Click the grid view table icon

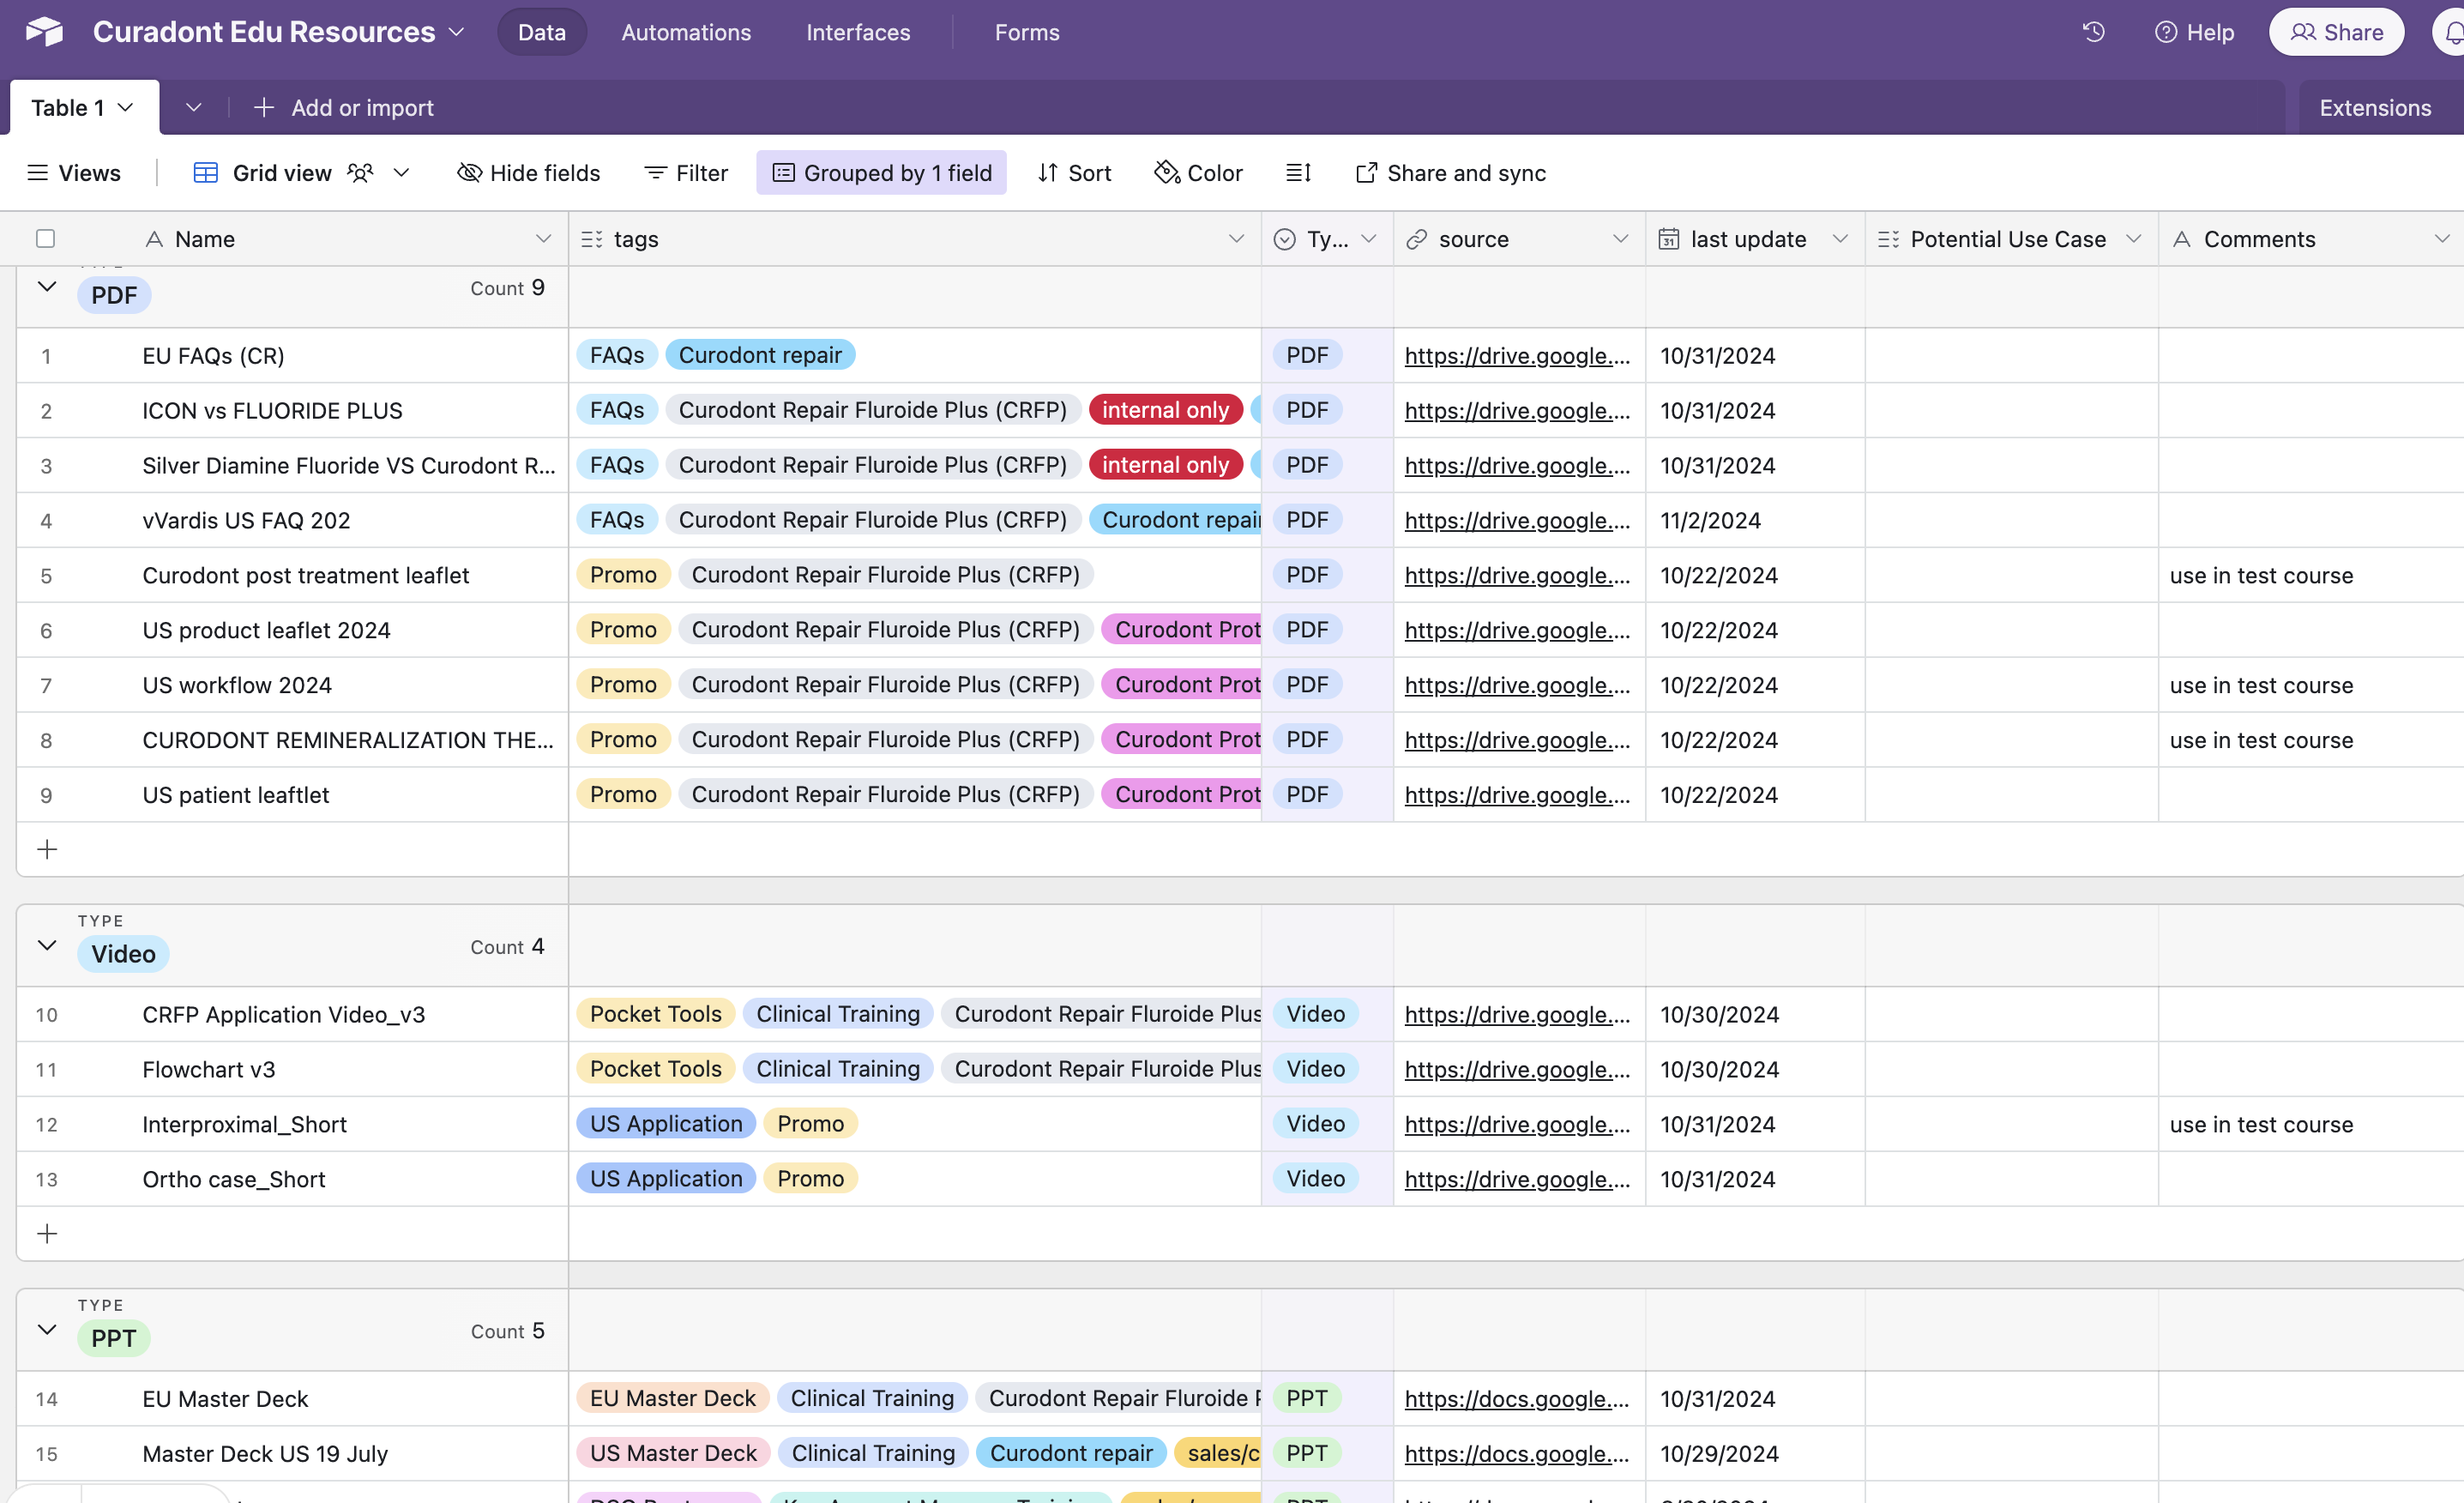click(205, 173)
